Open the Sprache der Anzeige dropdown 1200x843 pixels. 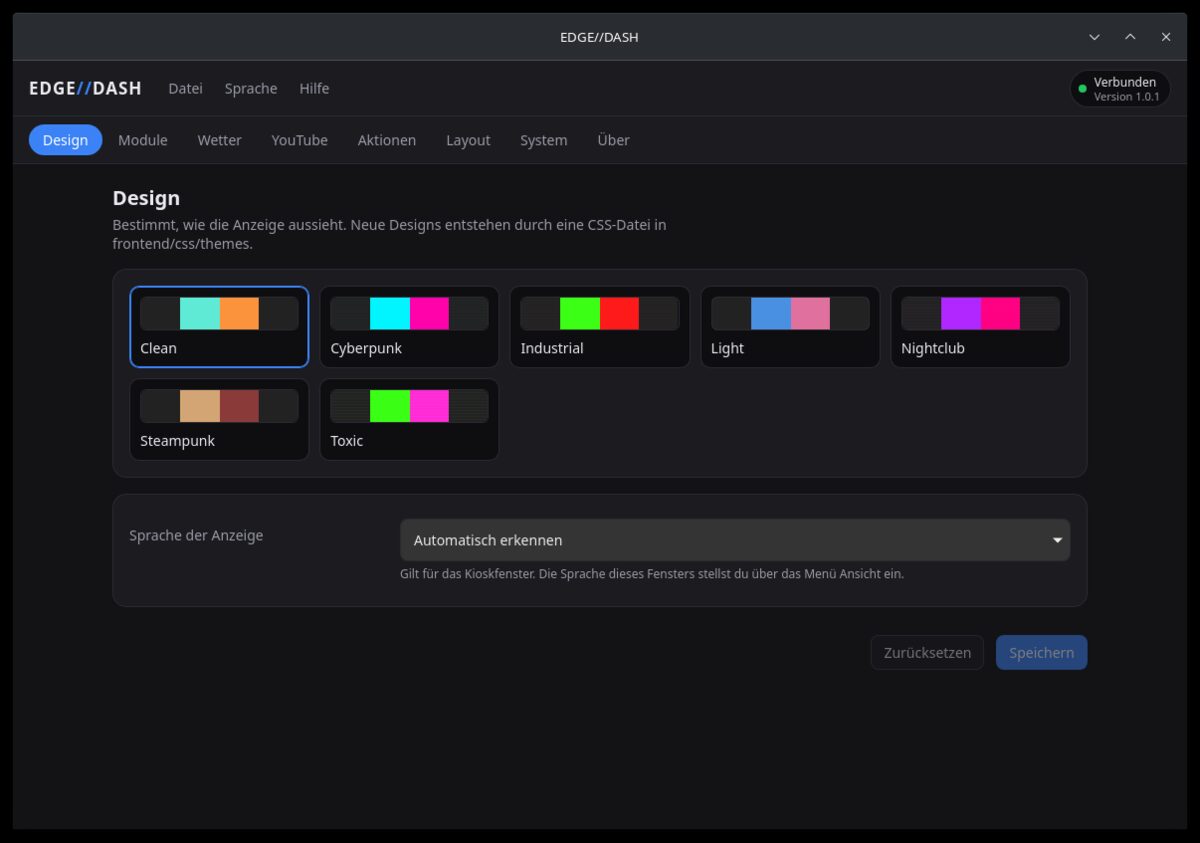pyautogui.click(x=735, y=540)
